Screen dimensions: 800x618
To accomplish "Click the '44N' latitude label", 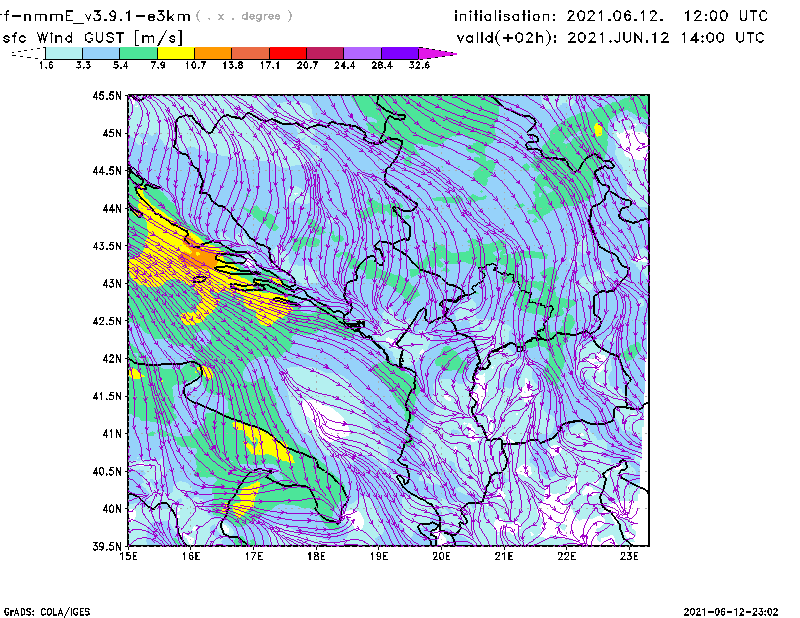I will coord(112,208).
